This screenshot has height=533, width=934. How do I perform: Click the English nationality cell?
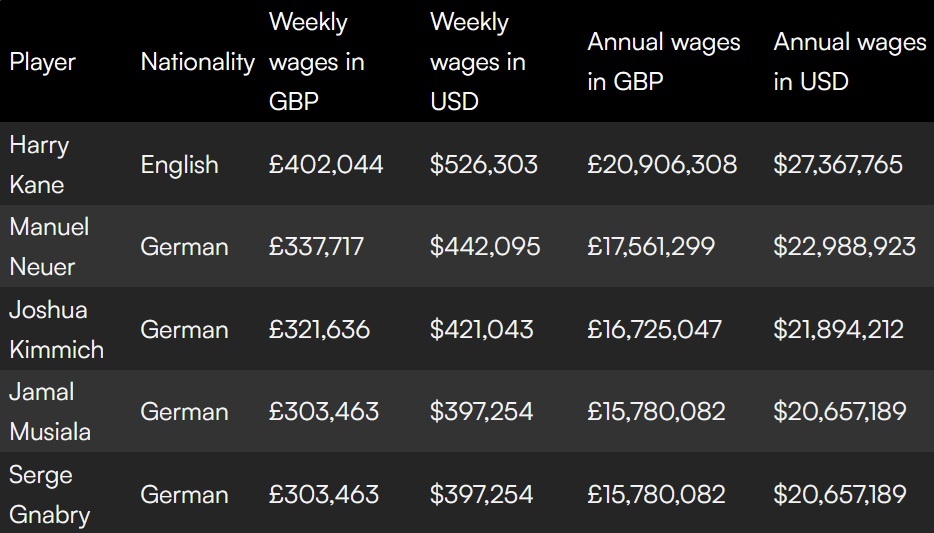[x=179, y=165]
